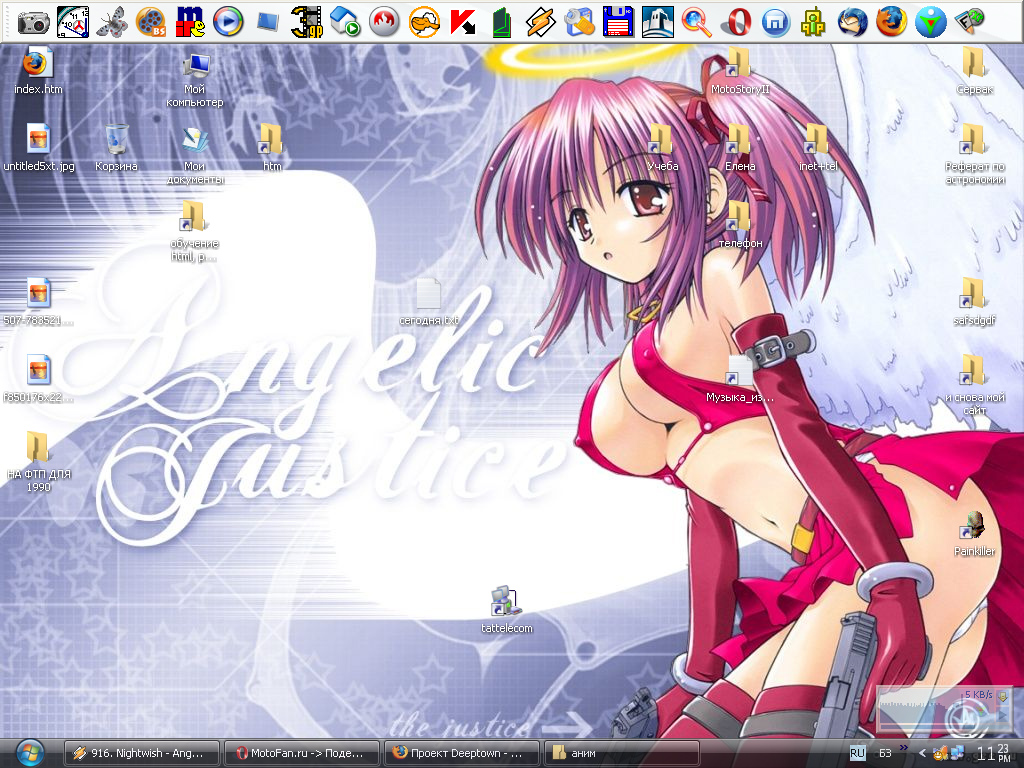This screenshot has width=1024, height=768.
Task: Open the FX pencil icon in the top bar
Action: click(970, 23)
